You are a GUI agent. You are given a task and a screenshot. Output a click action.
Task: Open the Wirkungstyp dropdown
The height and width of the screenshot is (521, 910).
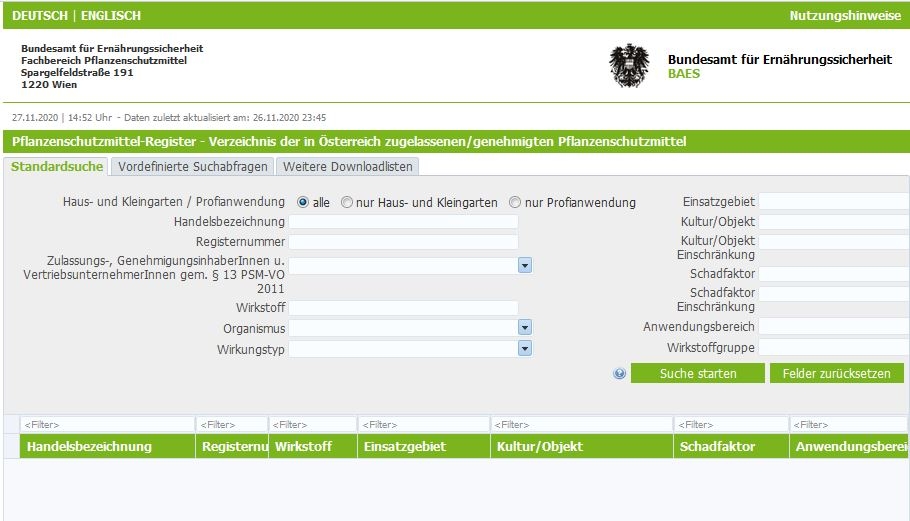pos(524,348)
